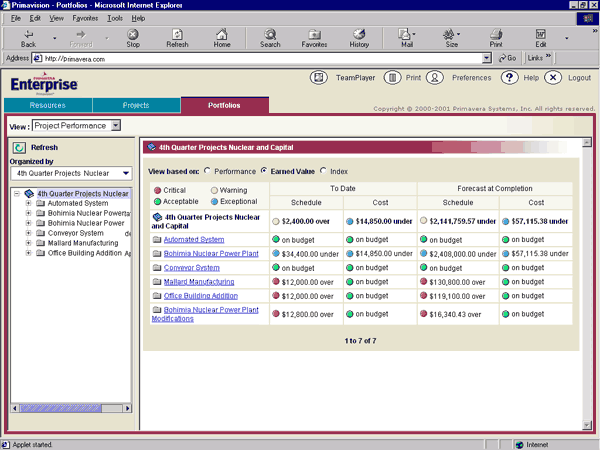Click the browser Print toolbar icon
The width and height of the screenshot is (600, 450).
pyautogui.click(x=496, y=34)
